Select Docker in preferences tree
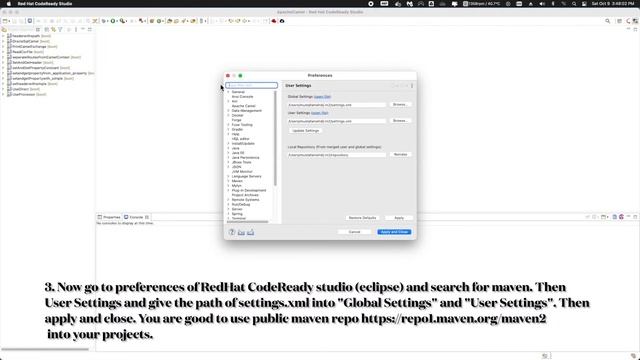 tap(238, 116)
